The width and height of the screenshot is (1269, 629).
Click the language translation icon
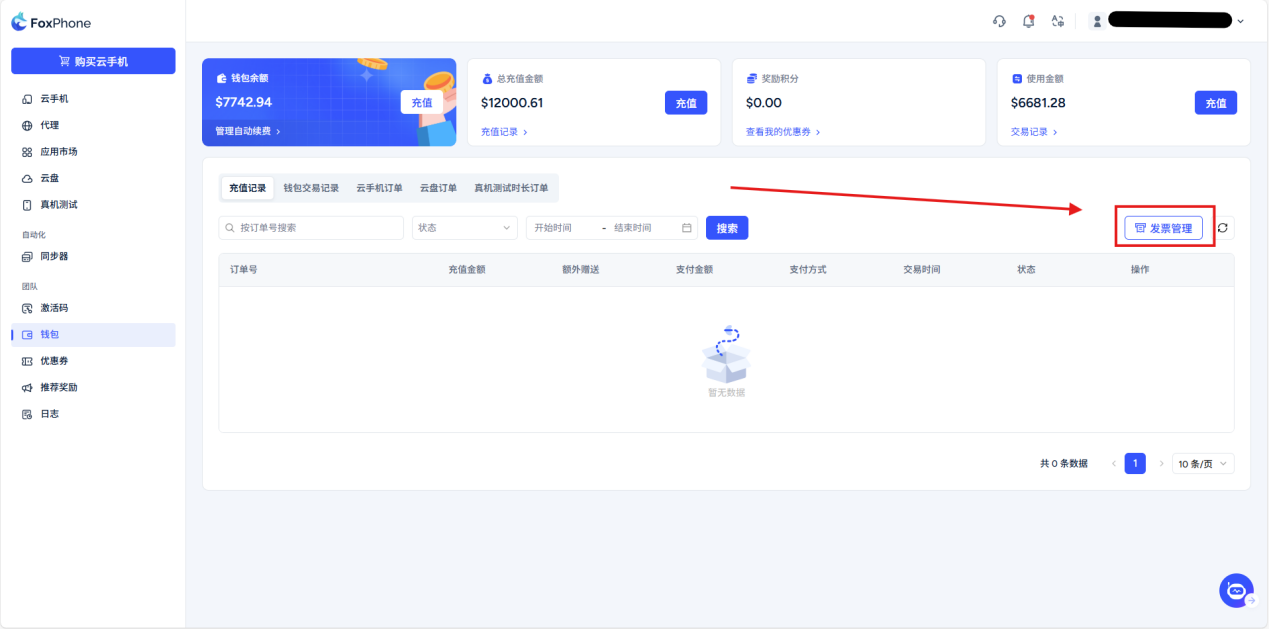click(x=1058, y=21)
